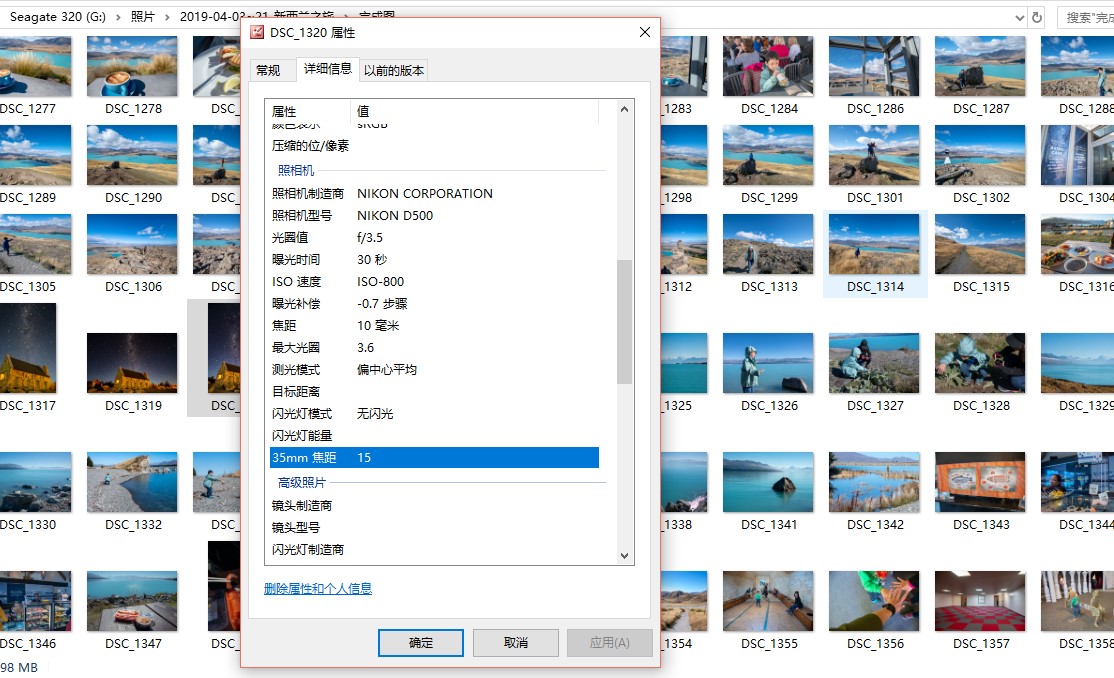The width and height of the screenshot is (1114, 678).
Task: Click the DSC_1320 dialog title bar icon
Action: (x=256, y=33)
